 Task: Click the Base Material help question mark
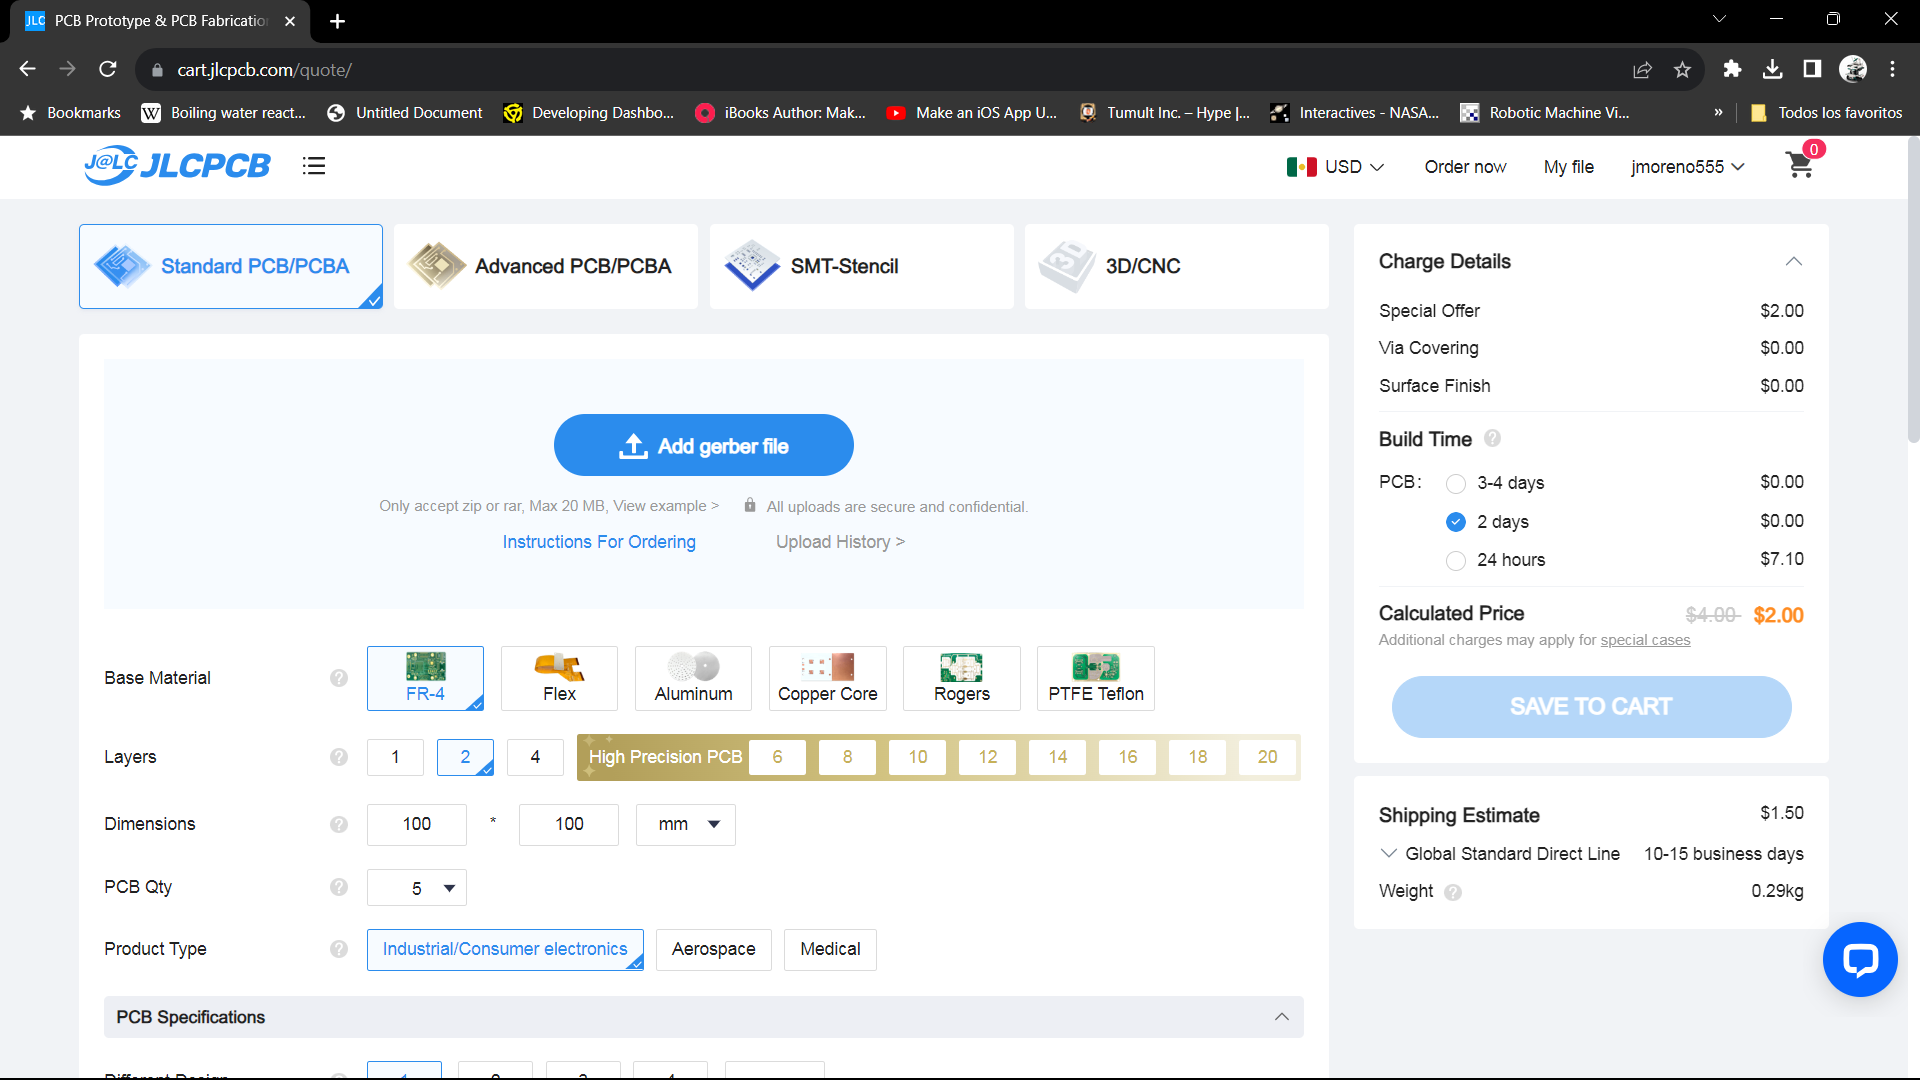(339, 678)
